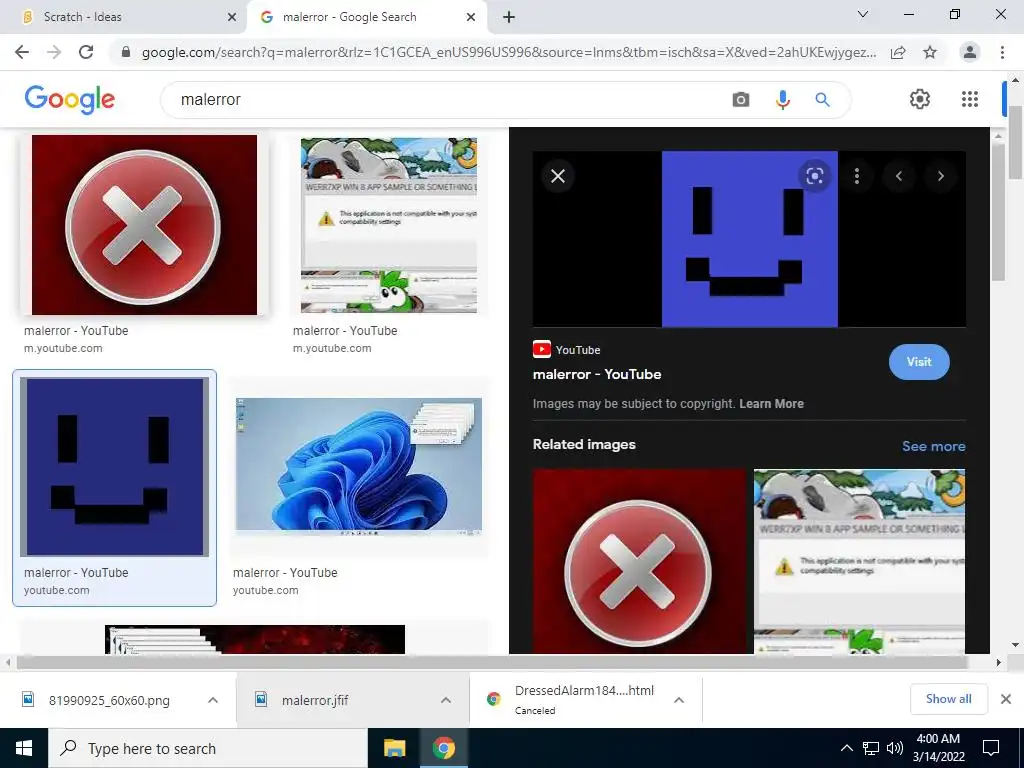
Task: Show hidden system tray icons
Action: [x=846, y=748]
